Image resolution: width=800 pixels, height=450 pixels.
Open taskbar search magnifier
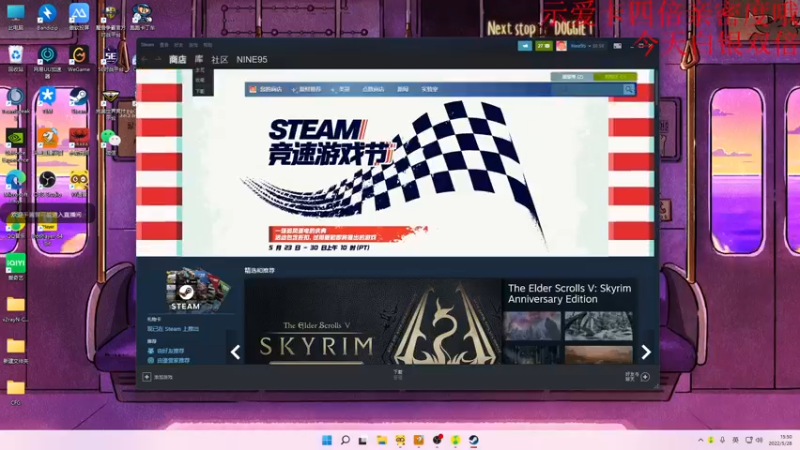[x=345, y=440]
